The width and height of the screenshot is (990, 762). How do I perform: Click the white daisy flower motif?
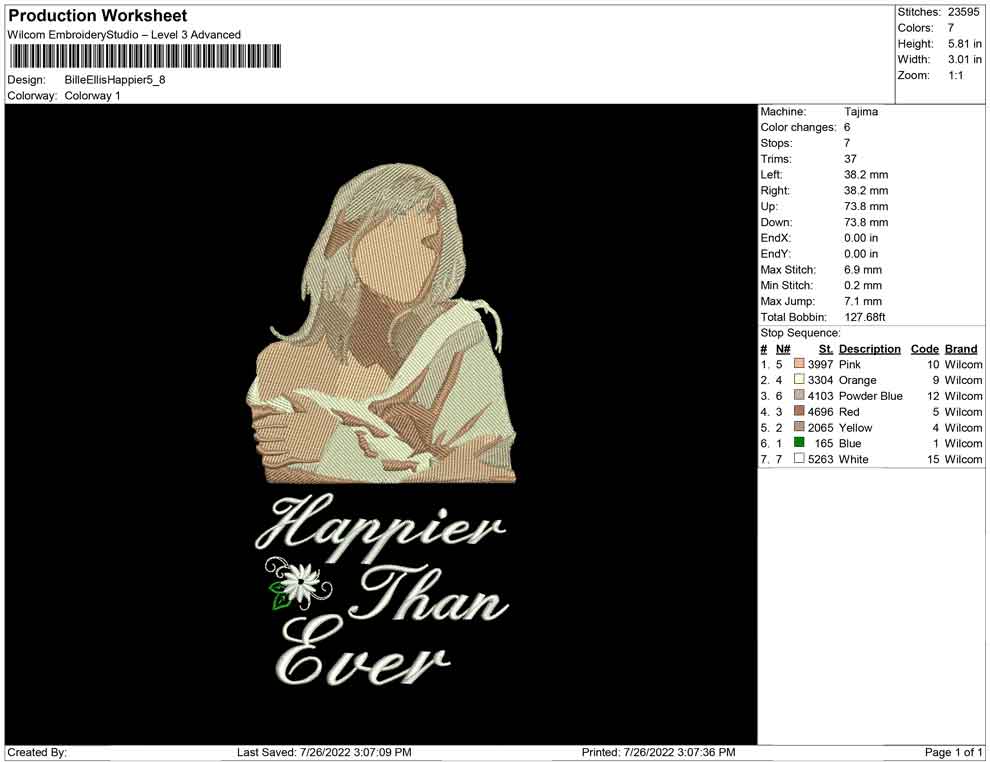(300, 580)
